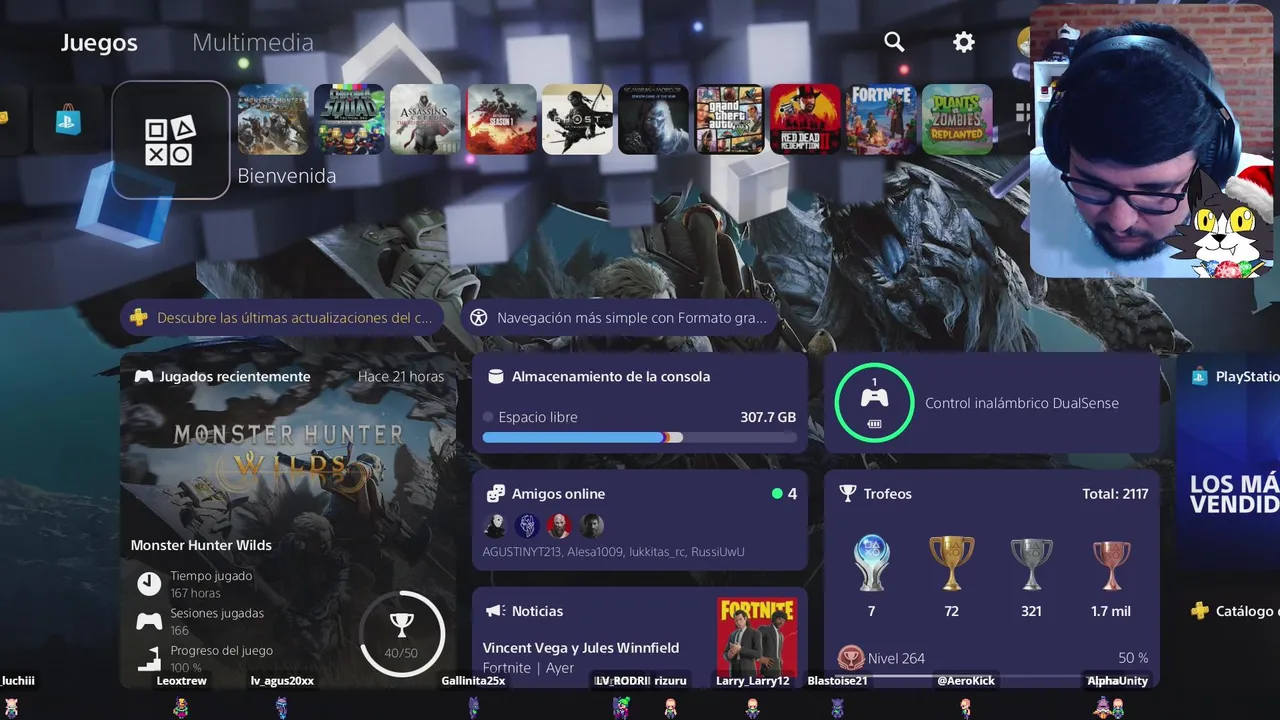
Task: Launch Plants vs Zombies Replanted tile
Action: click(x=958, y=119)
